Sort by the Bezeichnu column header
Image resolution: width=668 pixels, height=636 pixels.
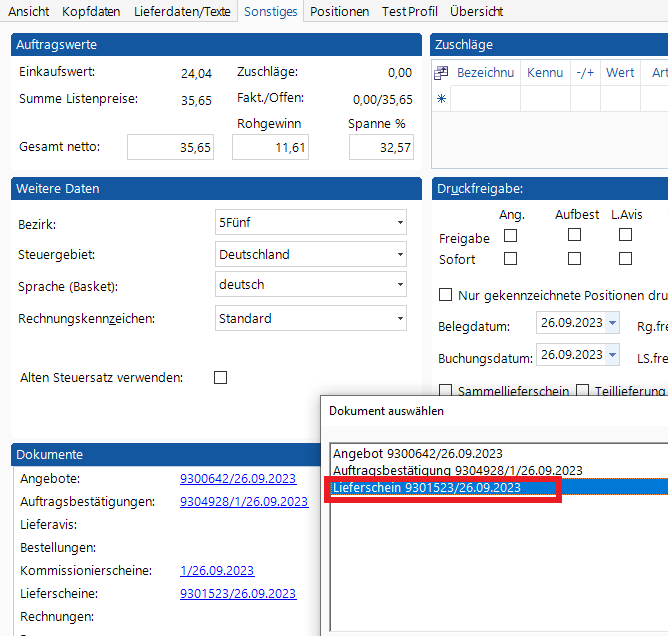pyautogui.click(x=485, y=73)
